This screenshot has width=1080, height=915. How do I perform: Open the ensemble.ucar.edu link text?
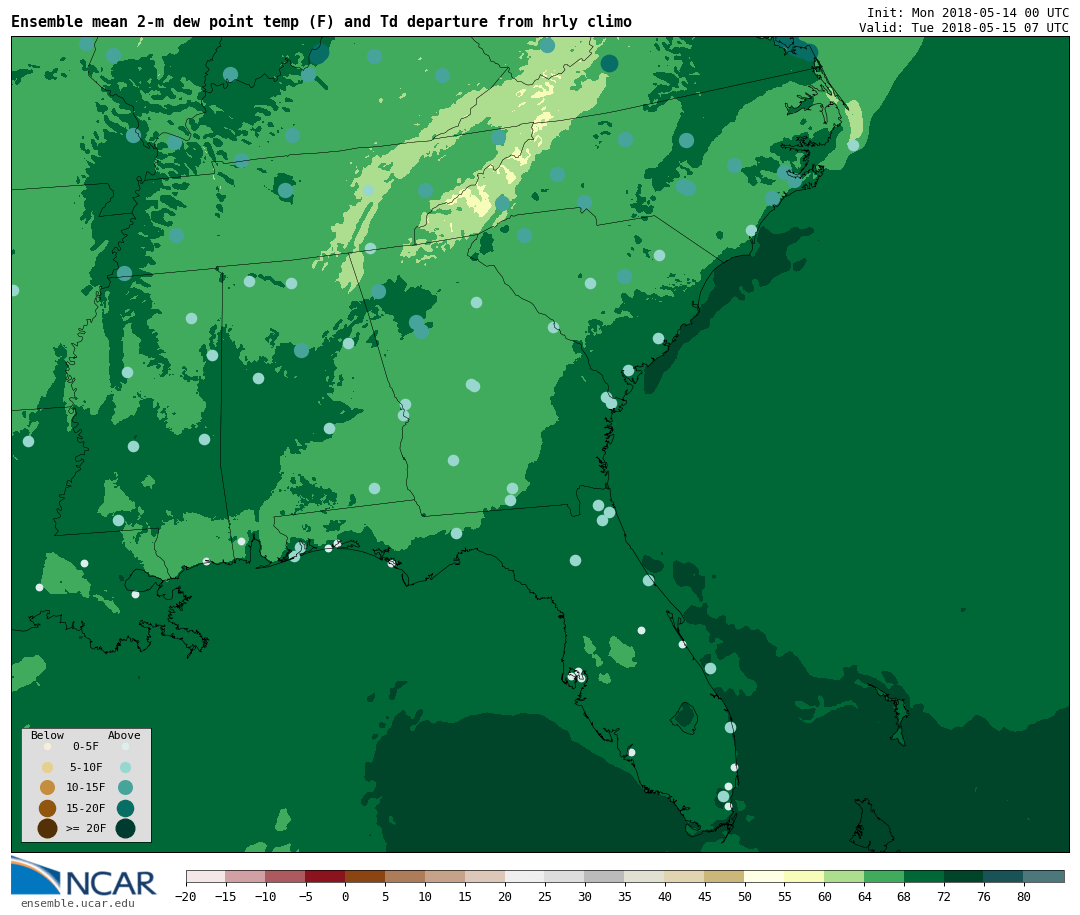coord(78,903)
